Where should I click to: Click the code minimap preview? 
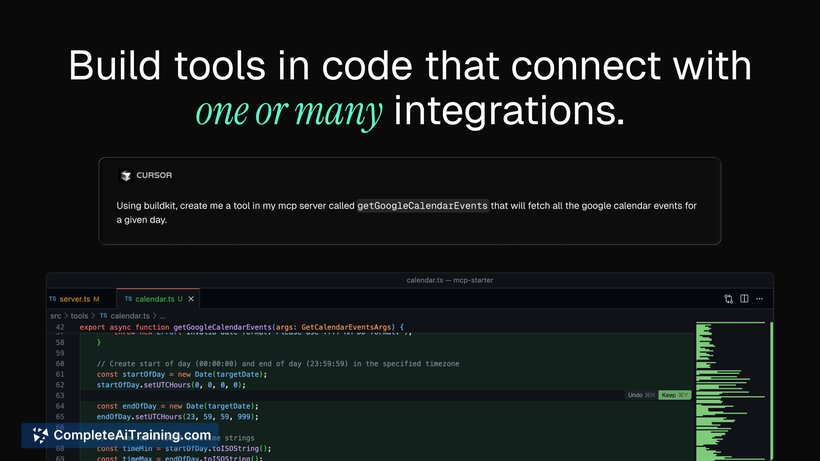[731, 391]
